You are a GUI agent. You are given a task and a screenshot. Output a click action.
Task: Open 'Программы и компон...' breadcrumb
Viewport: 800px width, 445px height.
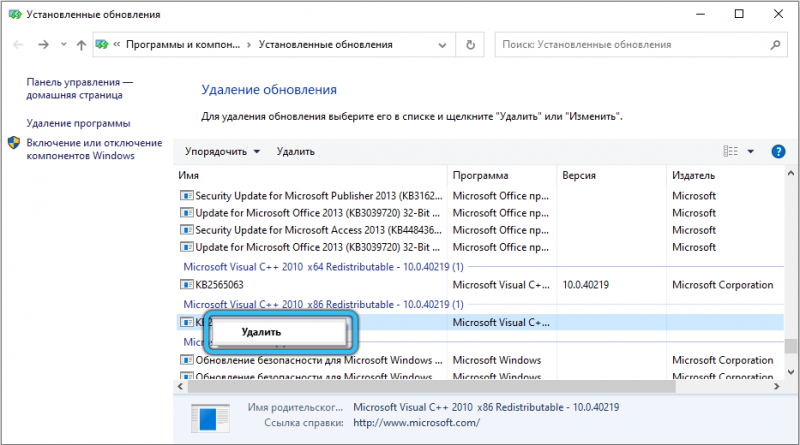[x=183, y=44]
